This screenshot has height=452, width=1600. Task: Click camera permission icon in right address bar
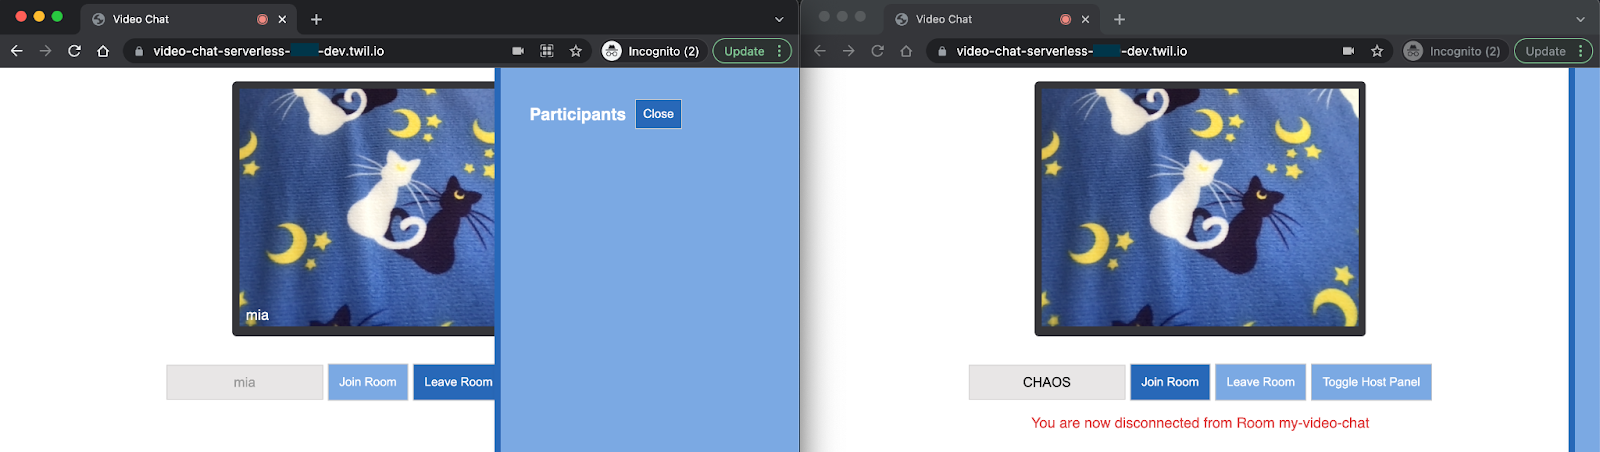[x=1348, y=51]
